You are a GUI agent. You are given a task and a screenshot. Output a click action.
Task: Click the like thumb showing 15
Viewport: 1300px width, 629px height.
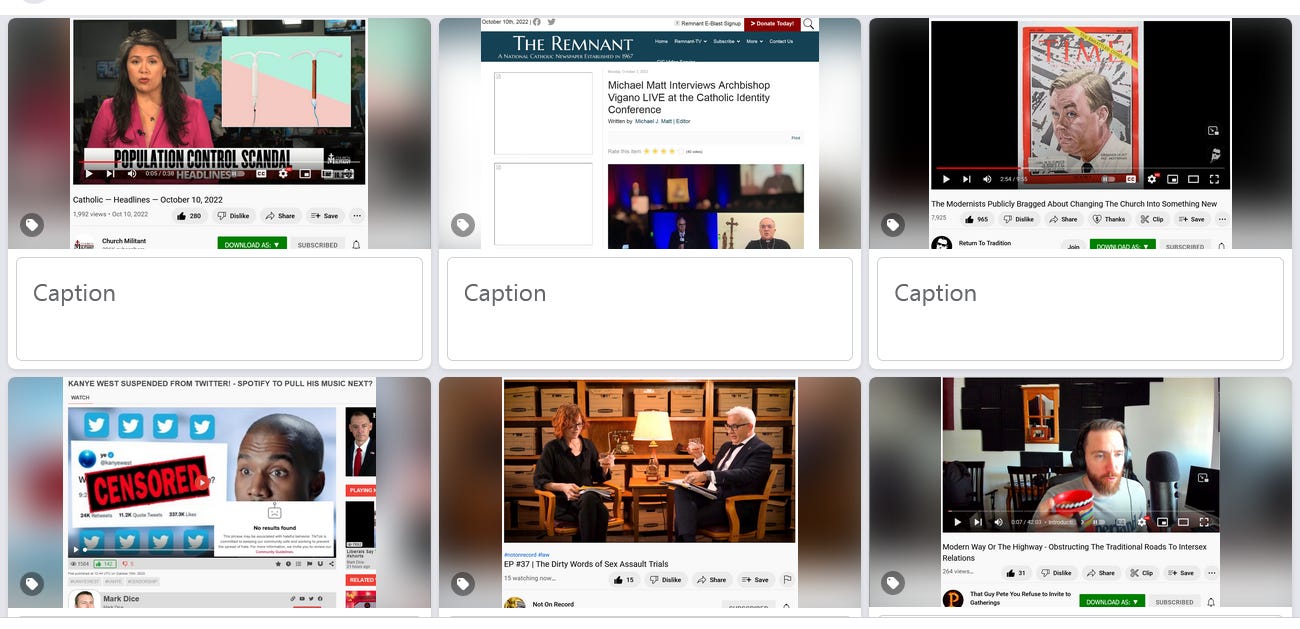[x=624, y=580]
